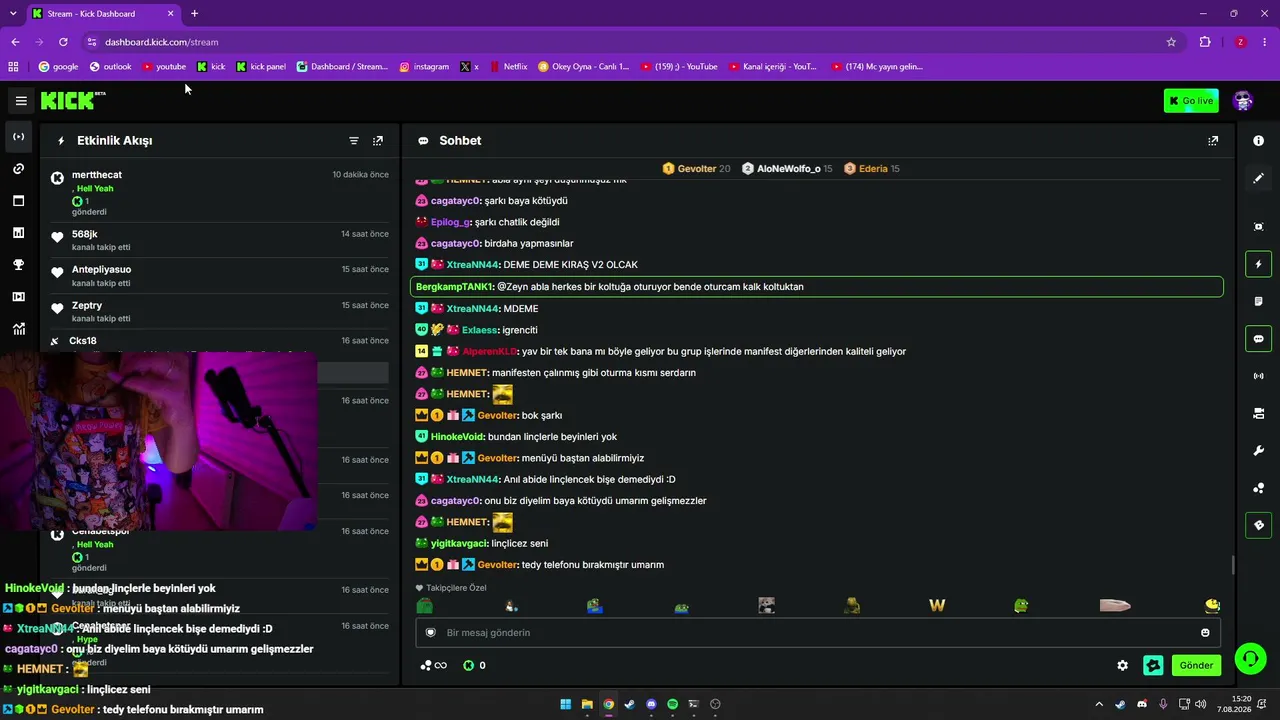Image resolution: width=1280 pixels, height=720 pixels.
Task: Open the instagram bookmark
Action: (424, 67)
